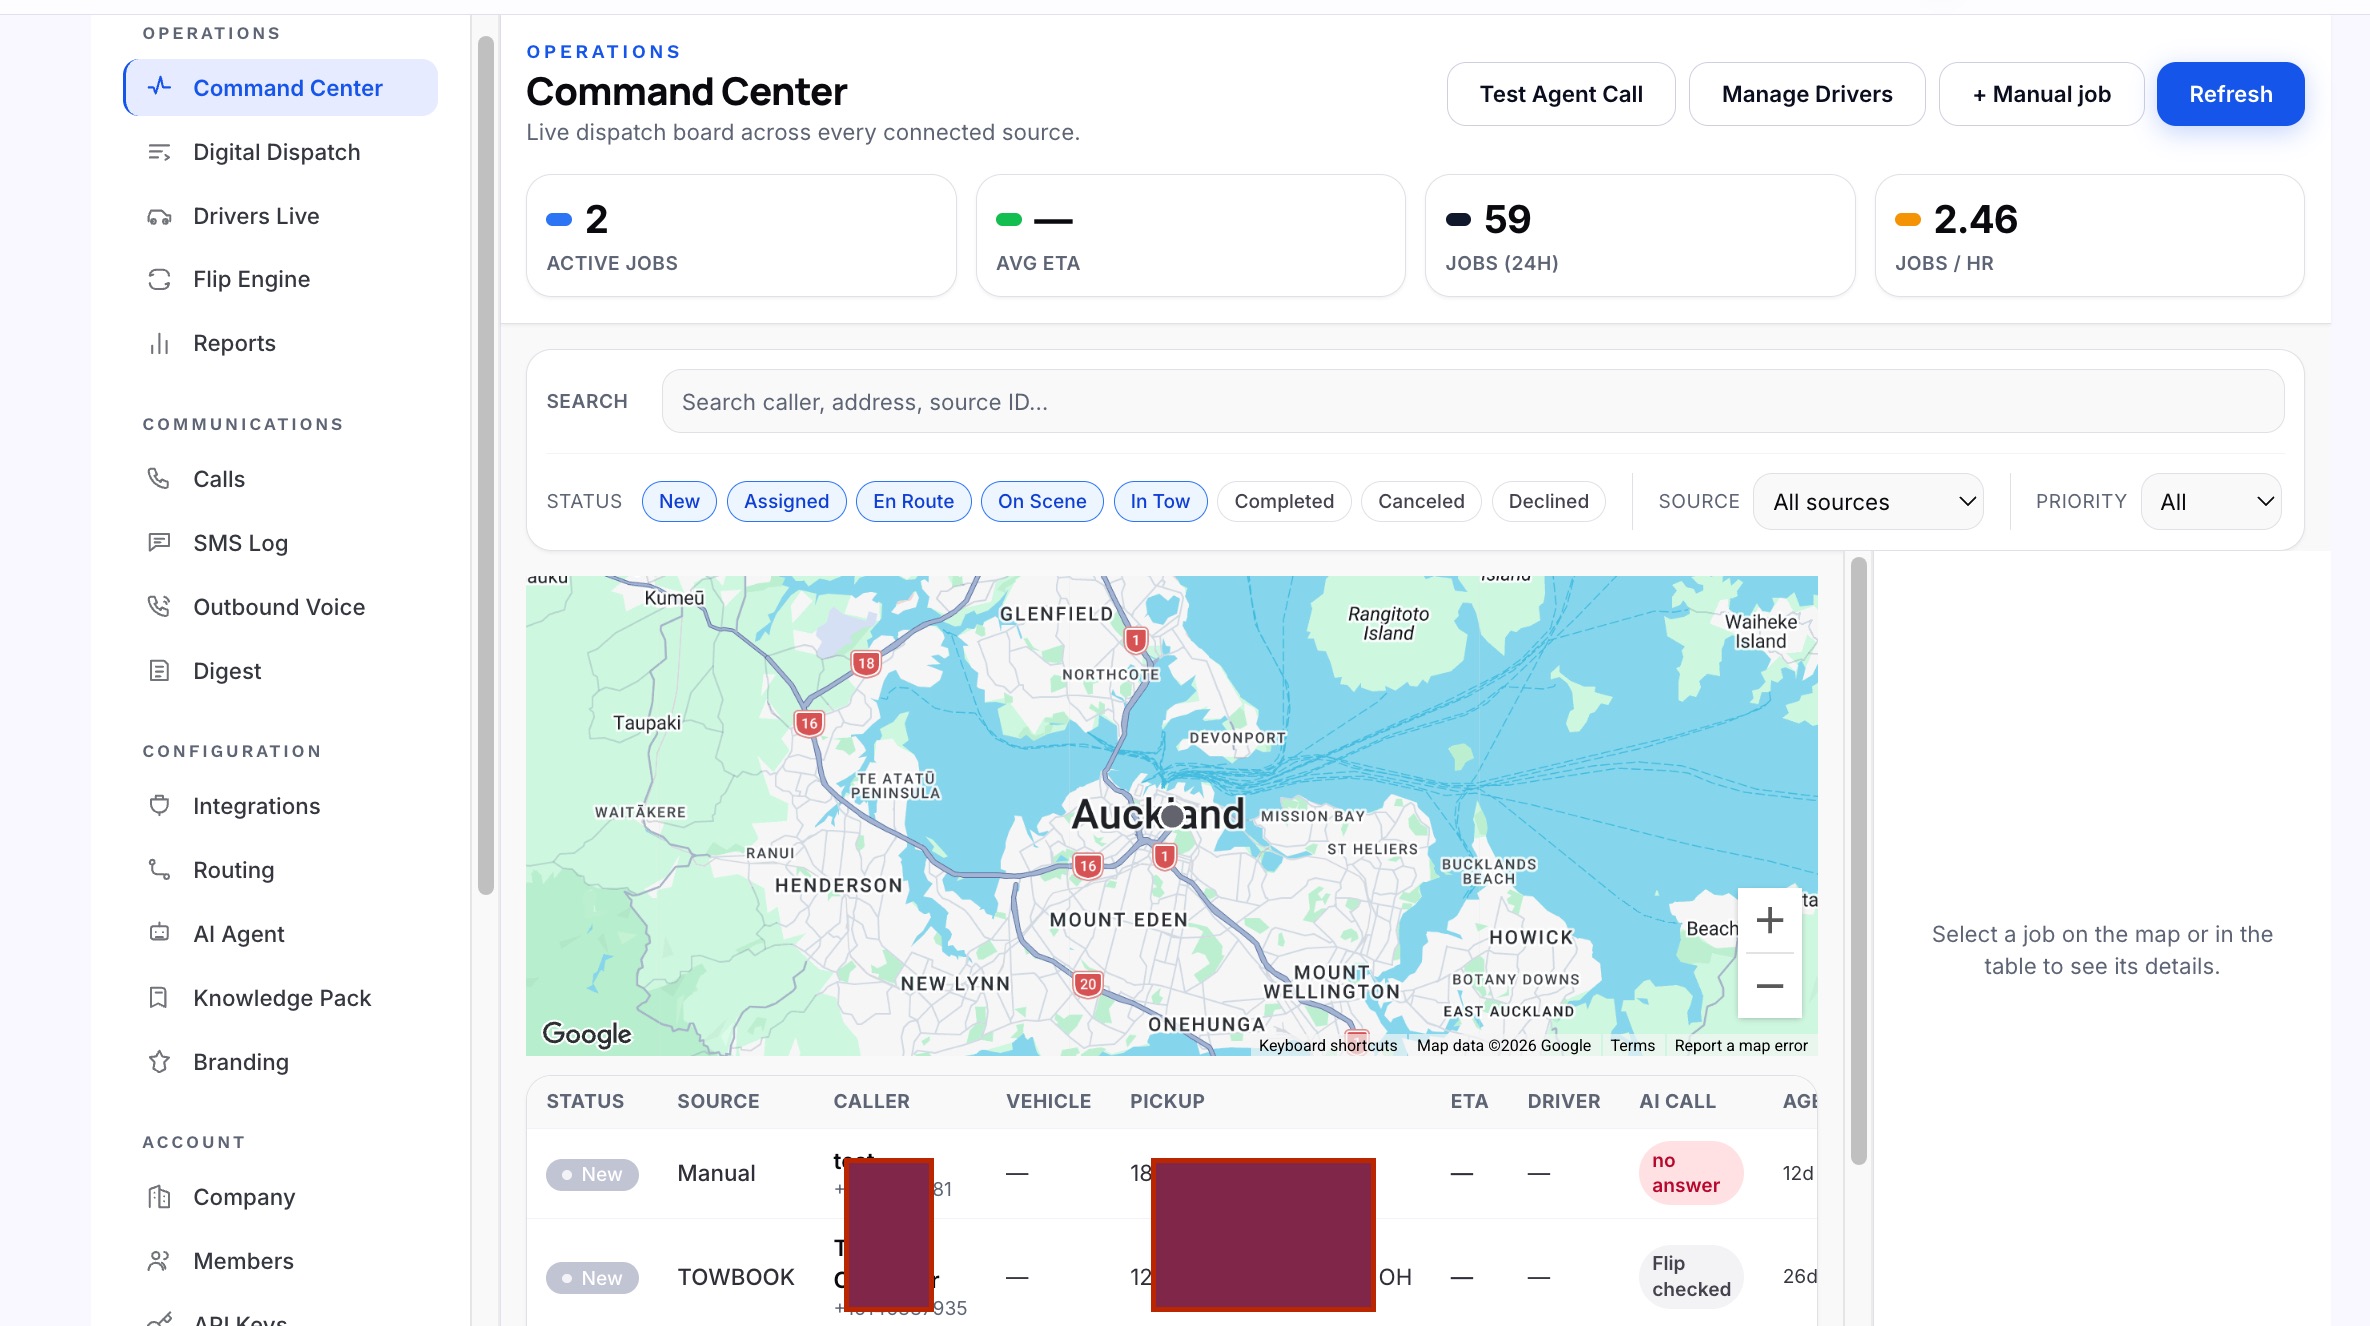Click the Calls phone icon

coord(159,479)
